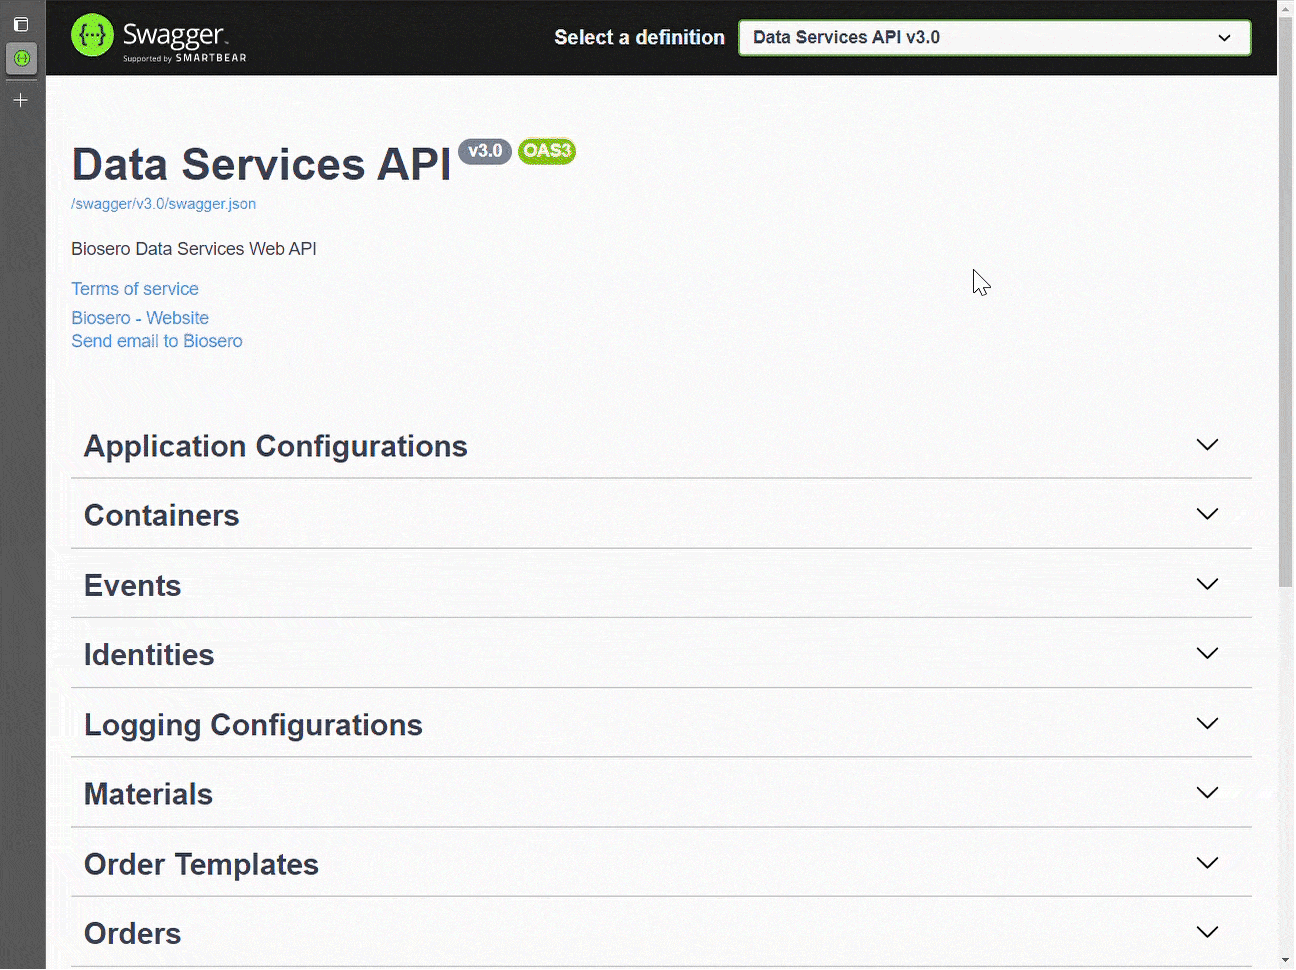1296x970 pixels.
Task: Click the Events heading
Action: pyautogui.click(x=133, y=586)
